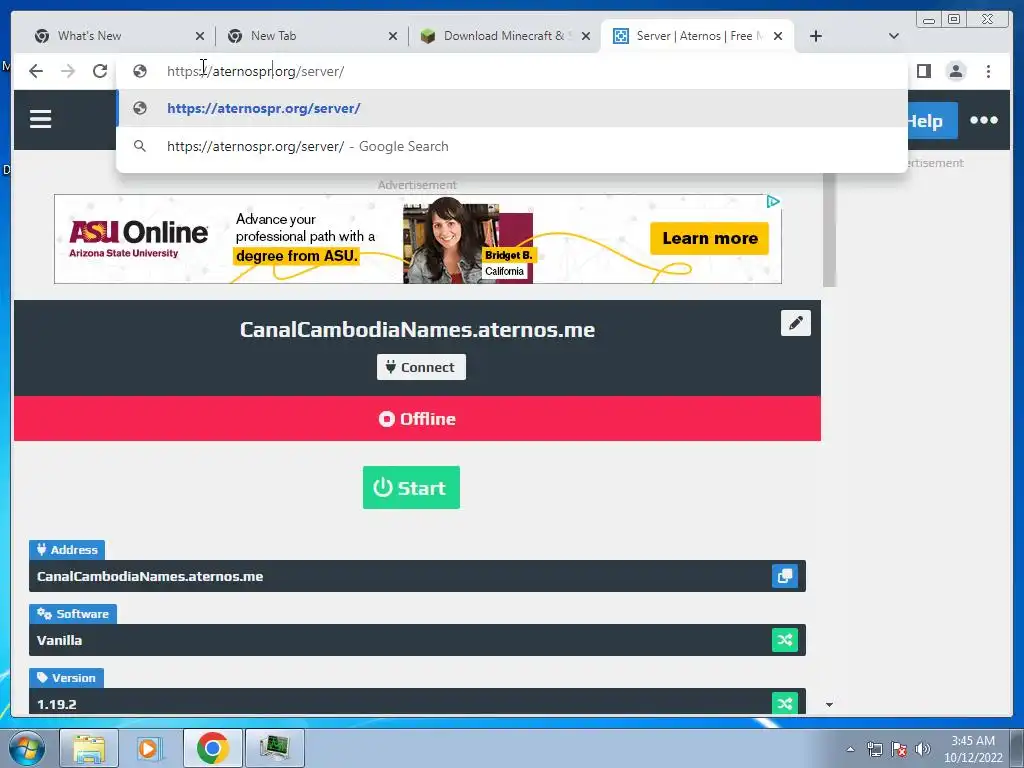Click the Help button
This screenshot has height=768, width=1024.
931,121
